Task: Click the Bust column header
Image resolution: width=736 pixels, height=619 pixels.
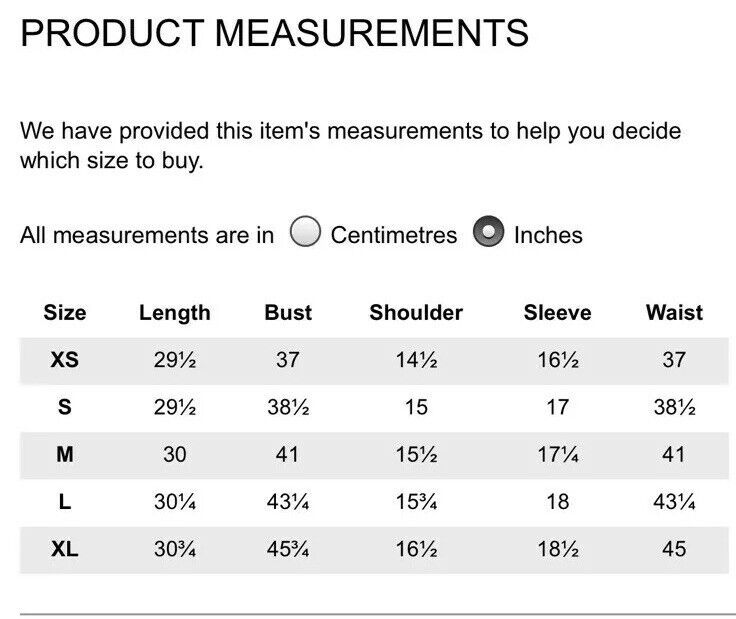Action: [288, 313]
